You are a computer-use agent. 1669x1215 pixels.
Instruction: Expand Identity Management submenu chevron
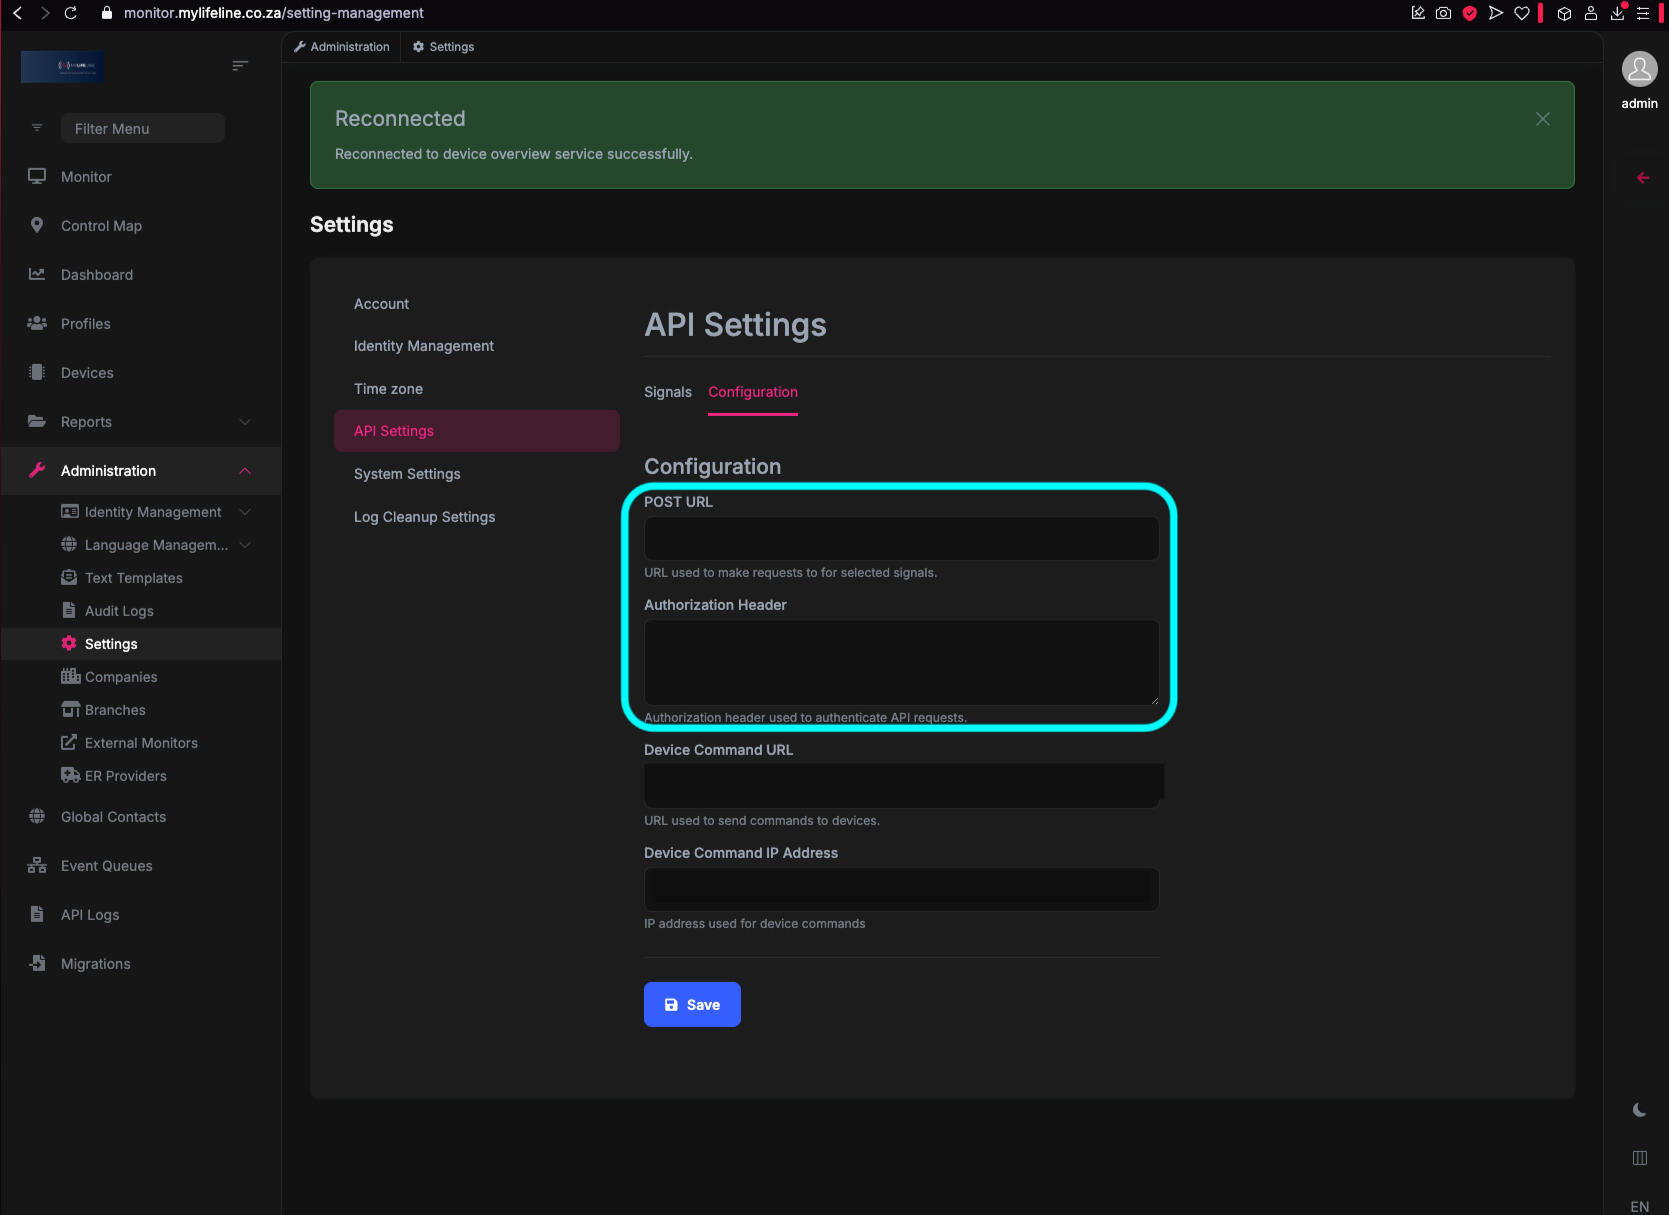(x=245, y=512)
